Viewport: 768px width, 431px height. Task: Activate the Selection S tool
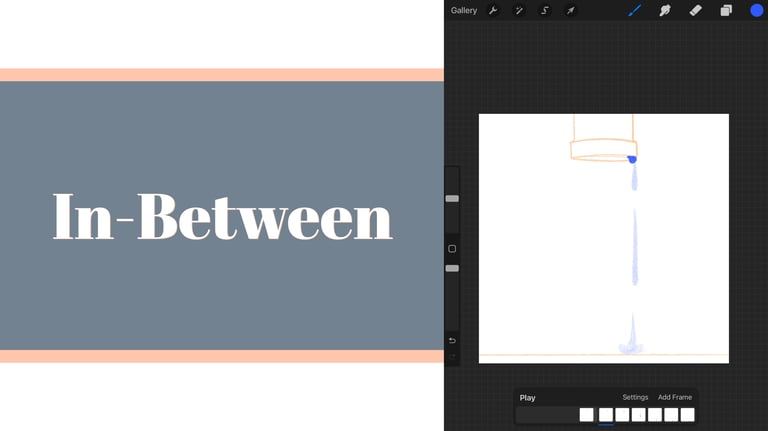545,10
